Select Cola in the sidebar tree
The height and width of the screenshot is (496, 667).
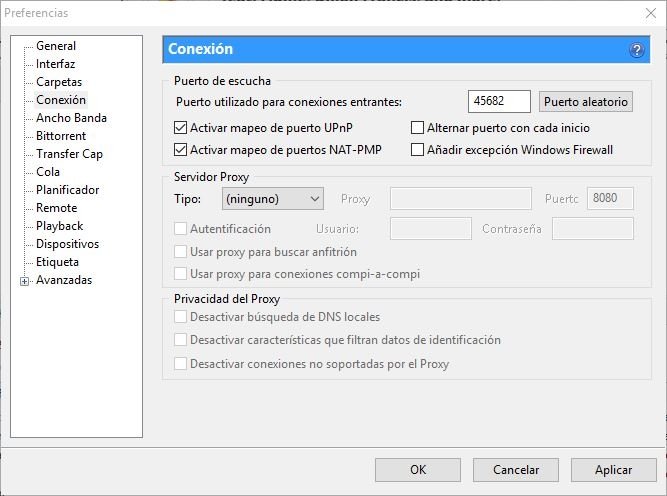(x=48, y=172)
